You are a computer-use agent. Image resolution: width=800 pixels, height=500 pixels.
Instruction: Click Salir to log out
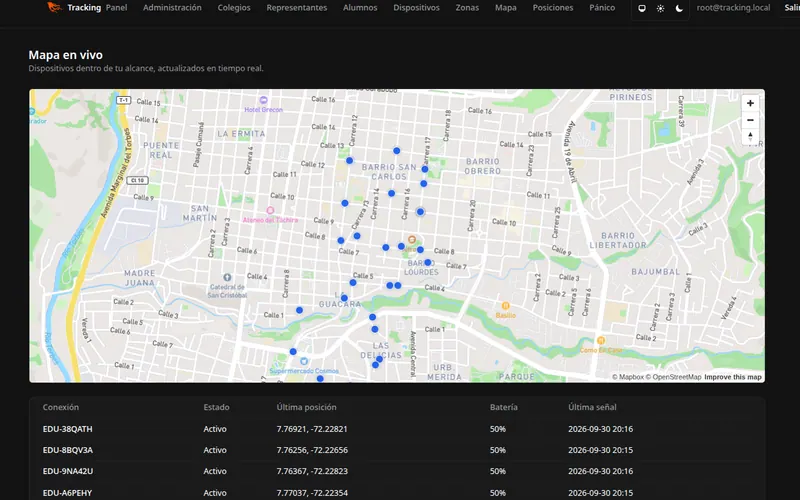(x=792, y=8)
